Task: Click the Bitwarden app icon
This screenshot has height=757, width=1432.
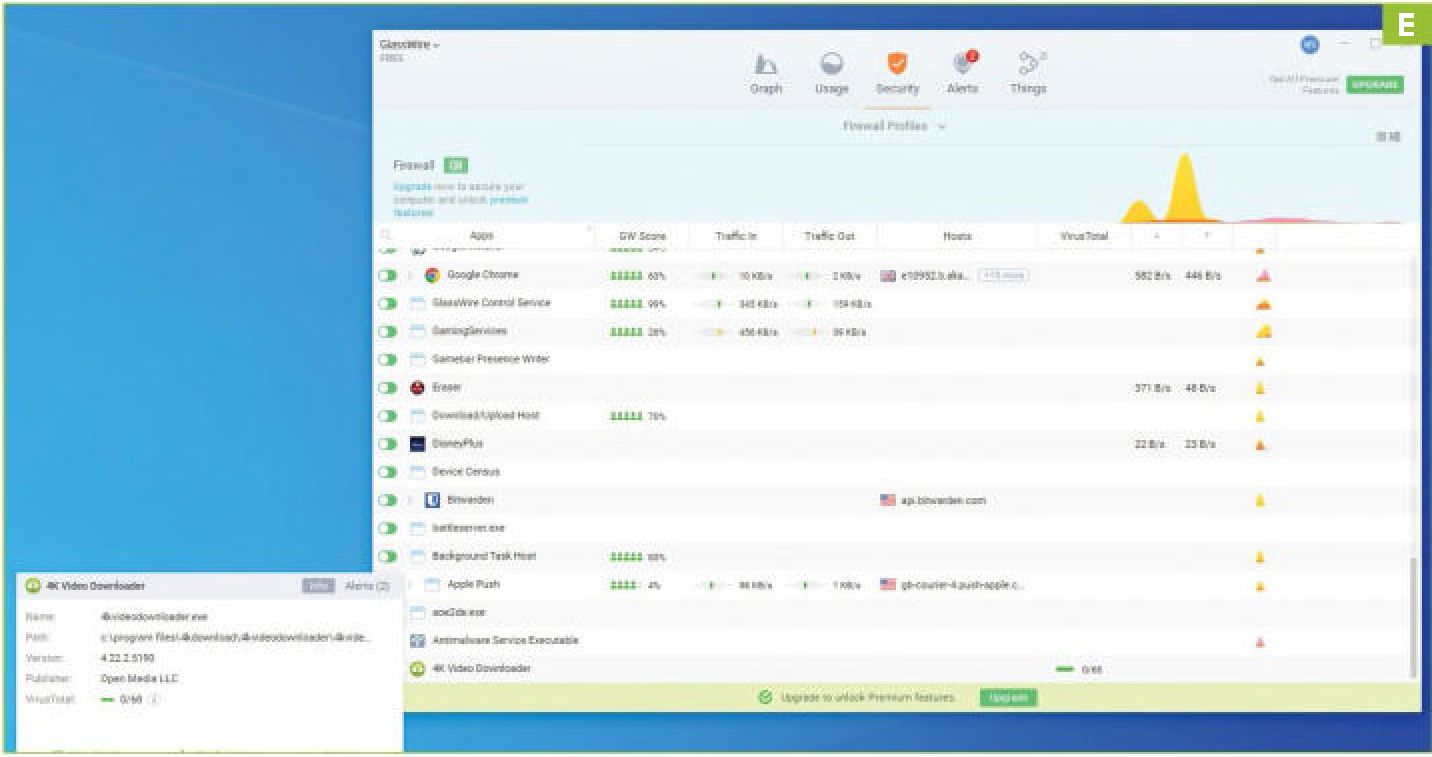Action: [432, 500]
